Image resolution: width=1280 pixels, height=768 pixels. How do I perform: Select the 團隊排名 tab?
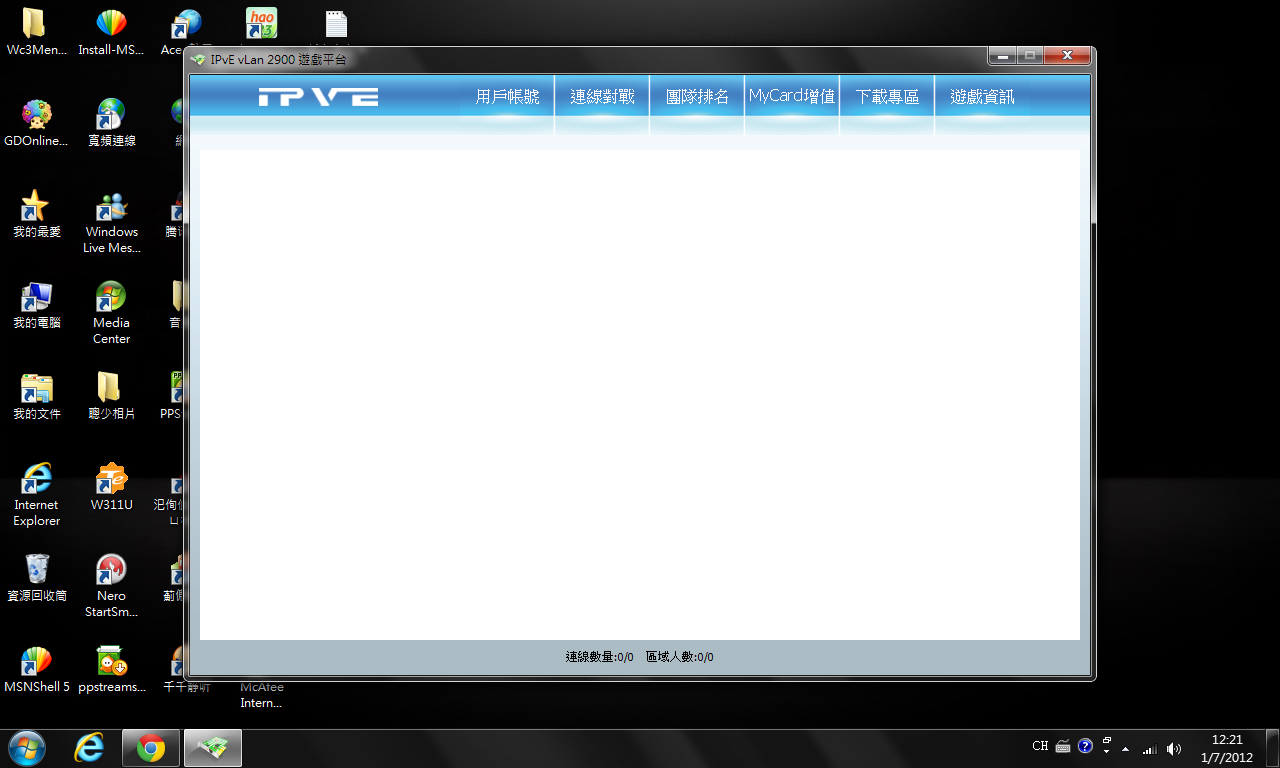coord(697,97)
